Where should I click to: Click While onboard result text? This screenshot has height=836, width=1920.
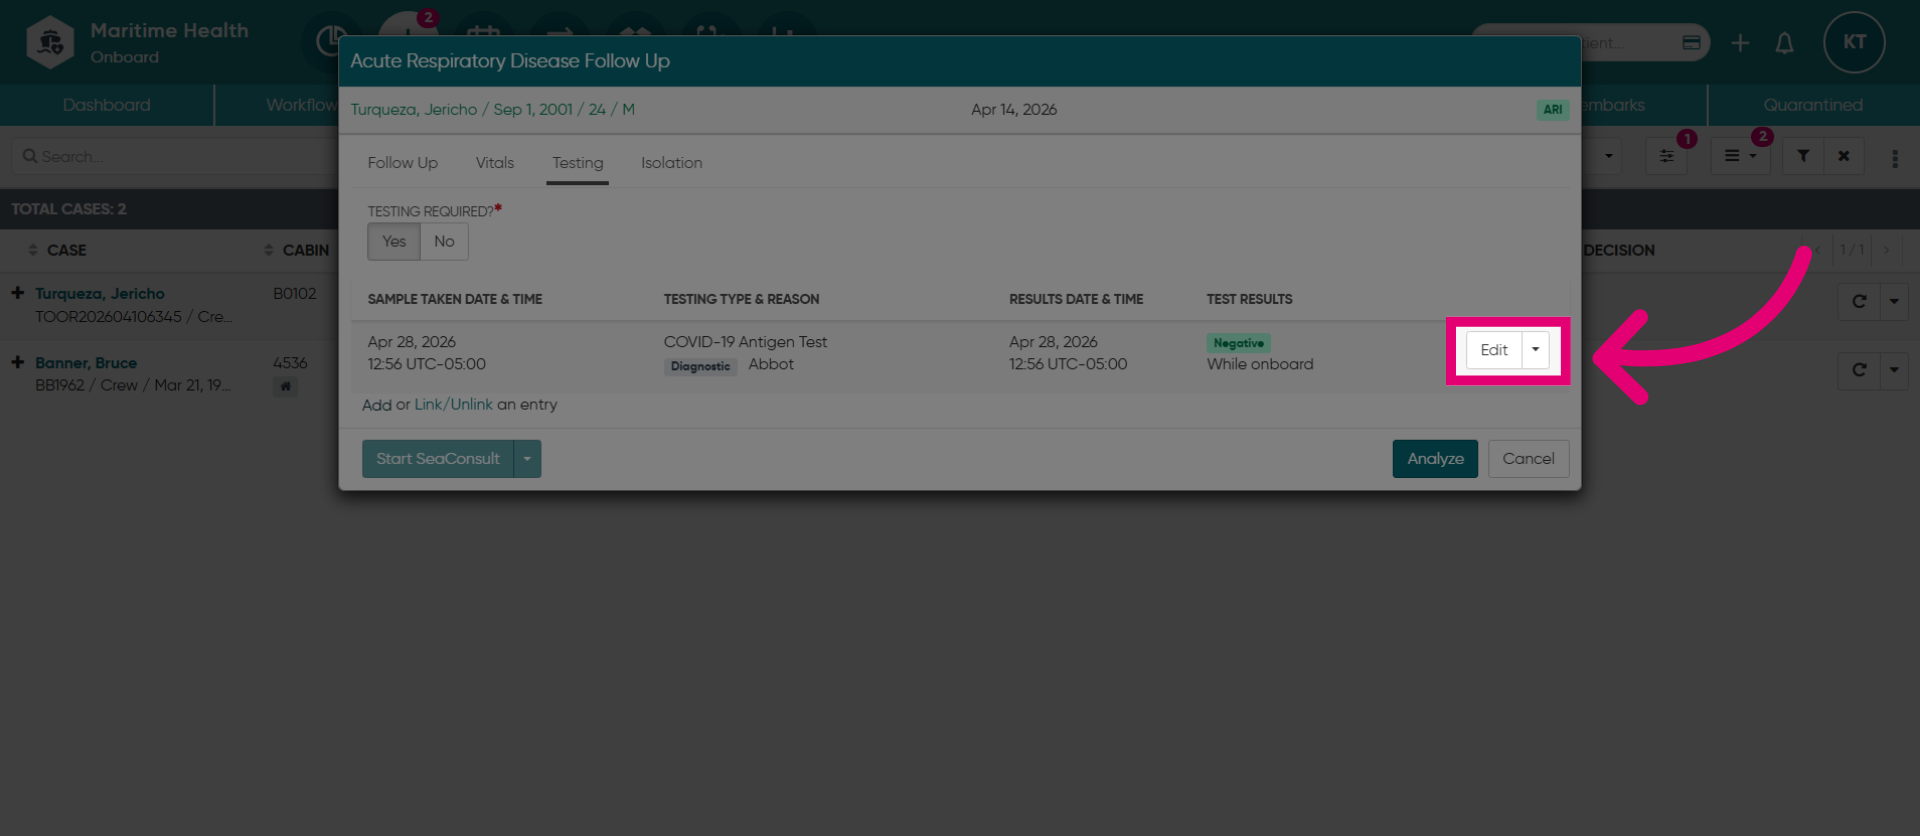pos(1260,365)
